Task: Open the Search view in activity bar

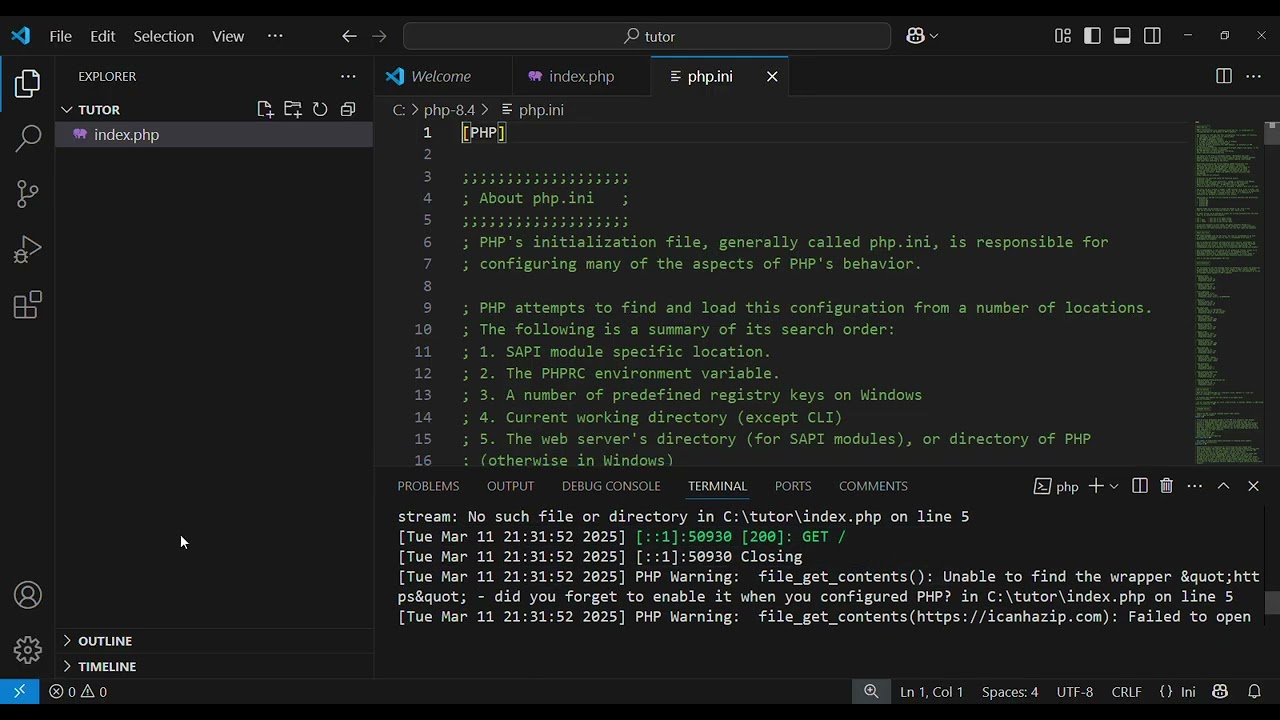Action: (28, 138)
